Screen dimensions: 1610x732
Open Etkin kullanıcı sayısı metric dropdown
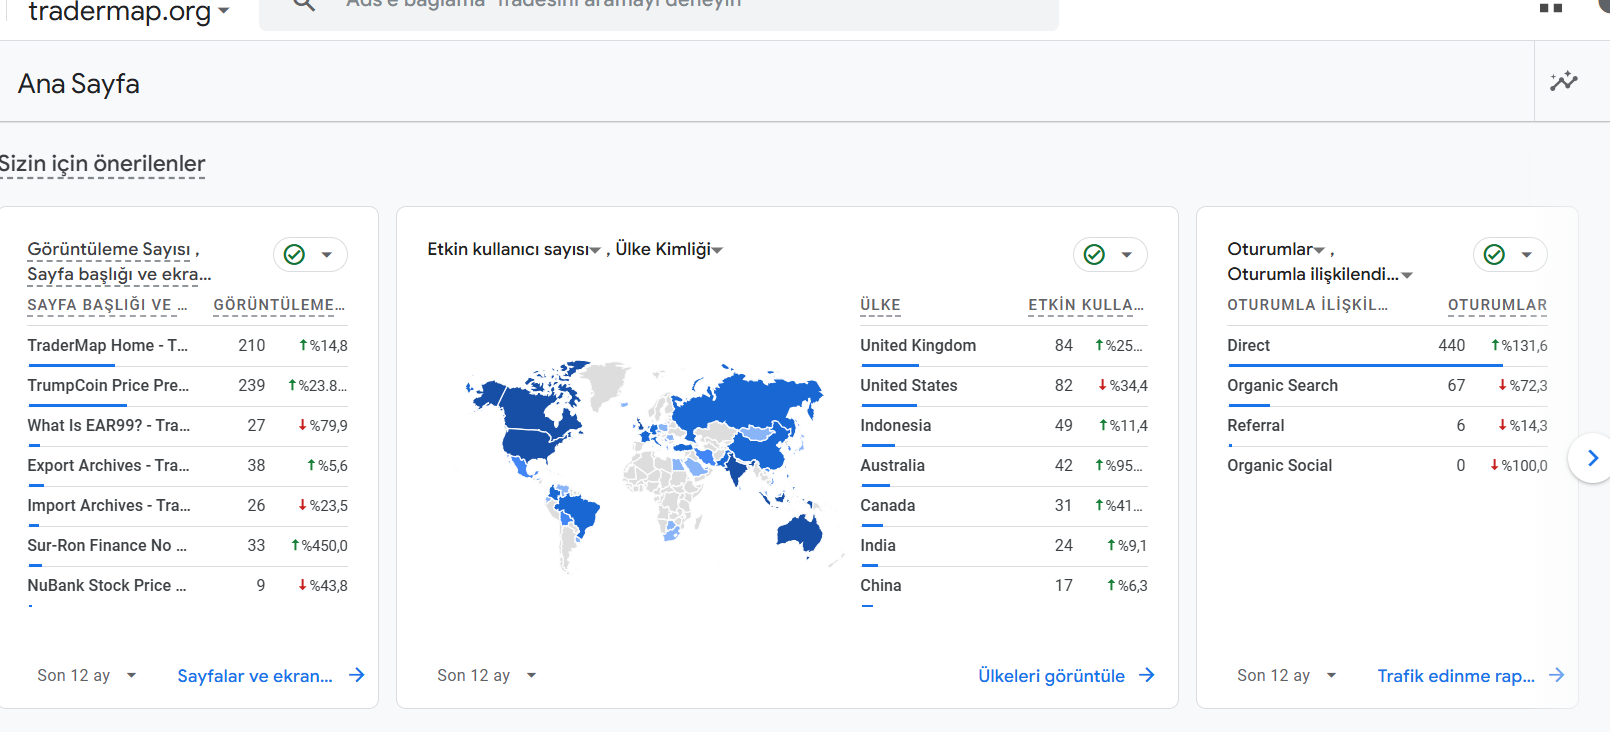click(514, 249)
